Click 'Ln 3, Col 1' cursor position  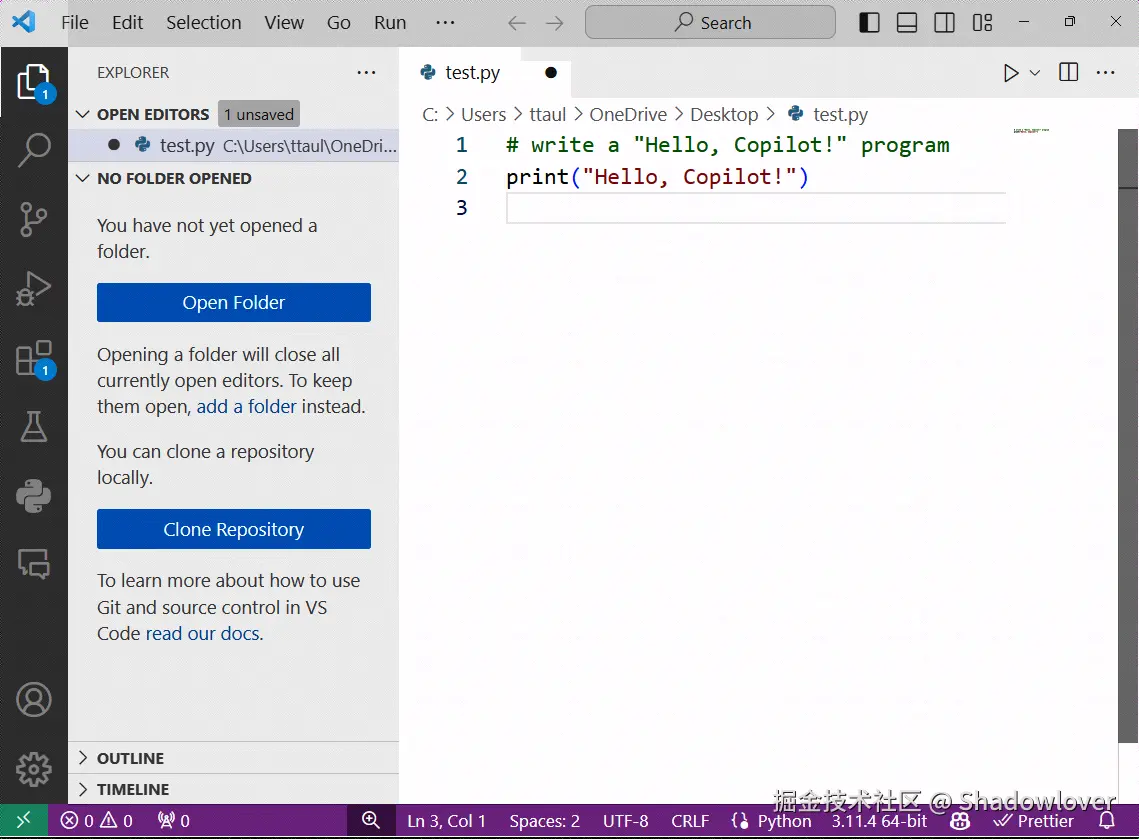coord(446,821)
